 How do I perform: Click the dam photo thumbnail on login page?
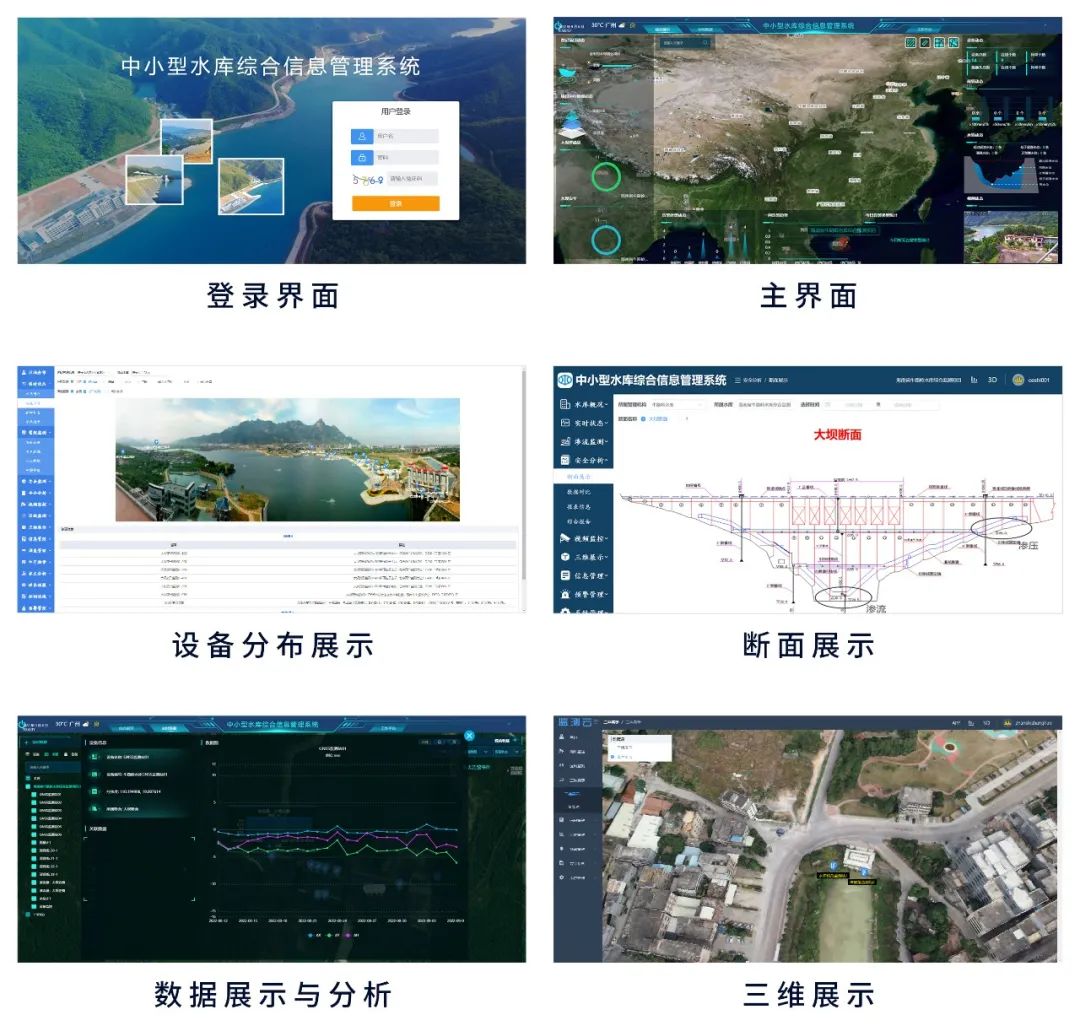coord(154,179)
